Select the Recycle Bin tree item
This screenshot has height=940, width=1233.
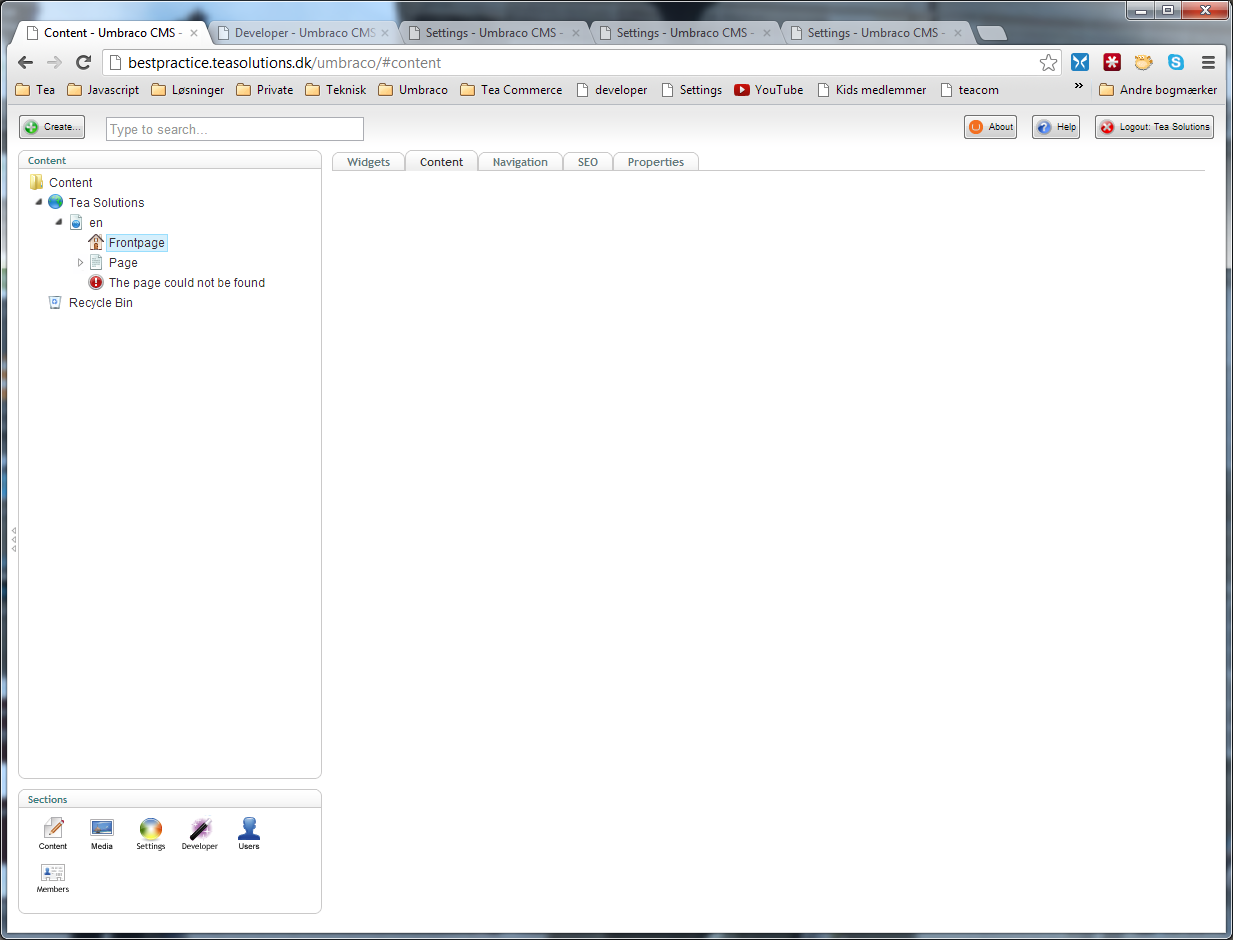click(x=101, y=303)
